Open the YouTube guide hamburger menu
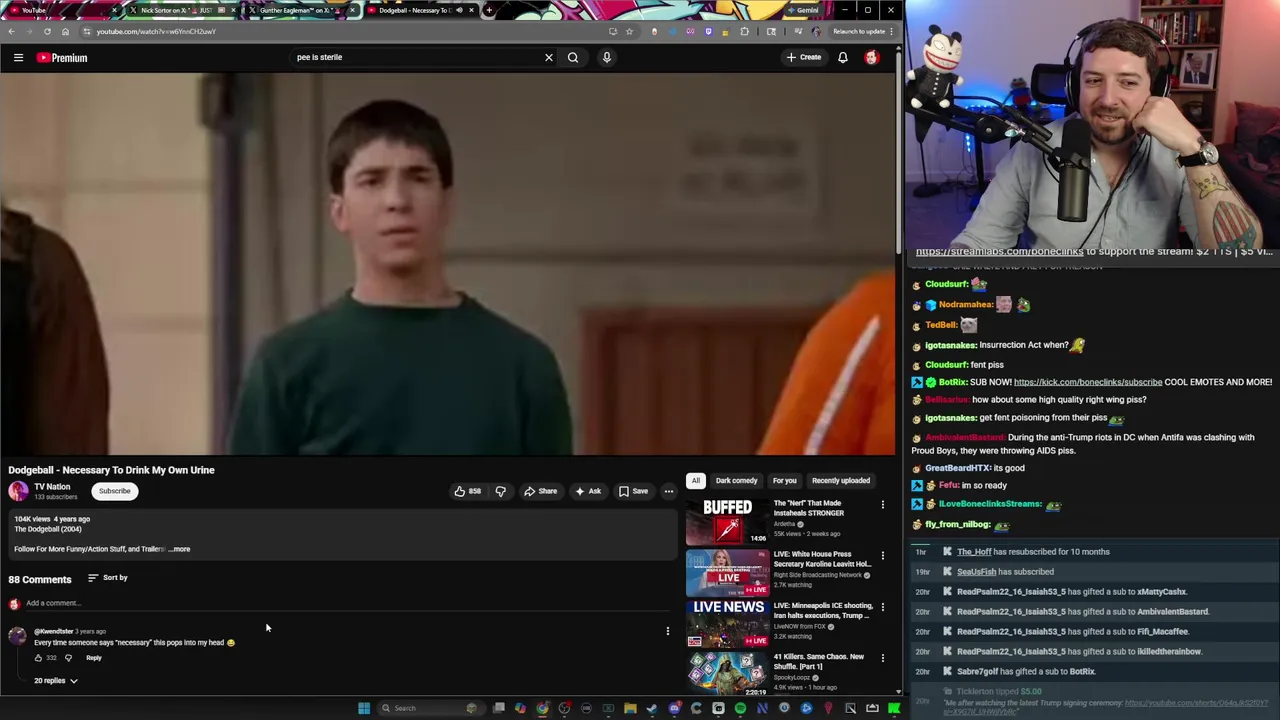The image size is (1280, 720). pos(18,58)
